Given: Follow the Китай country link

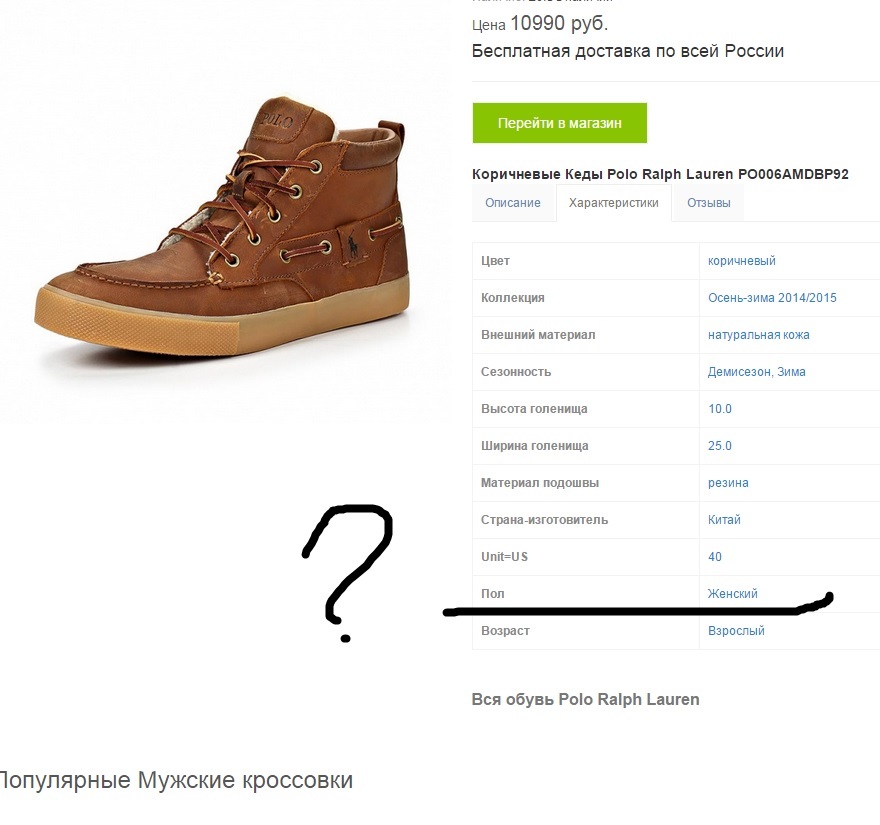Looking at the screenshot, I should (x=724, y=520).
